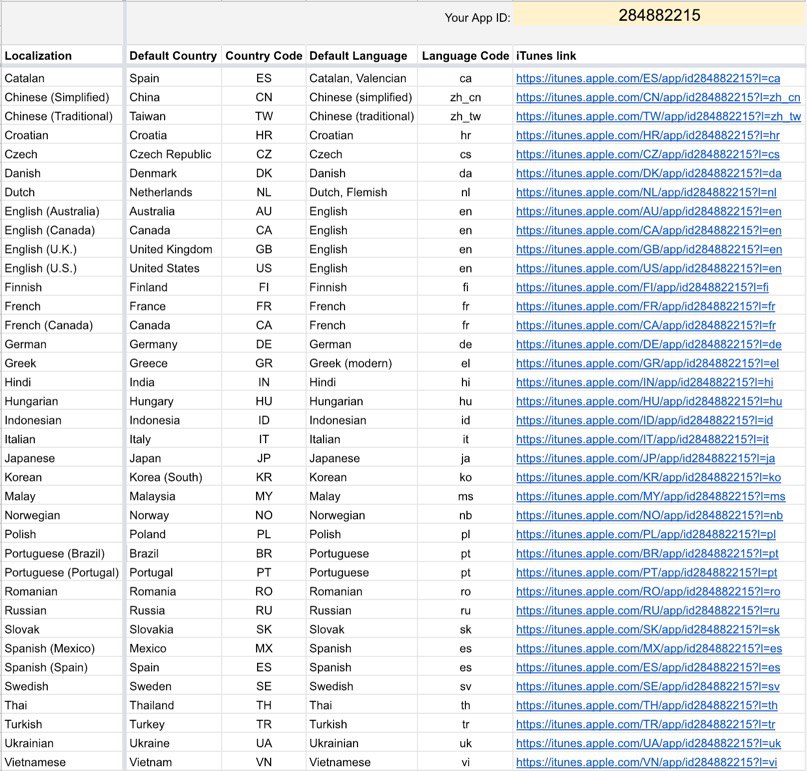Select the United Kingdom country cell
The height and width of the screenshot is (771, 807).
pyautogui.click(x=173, y=250)
